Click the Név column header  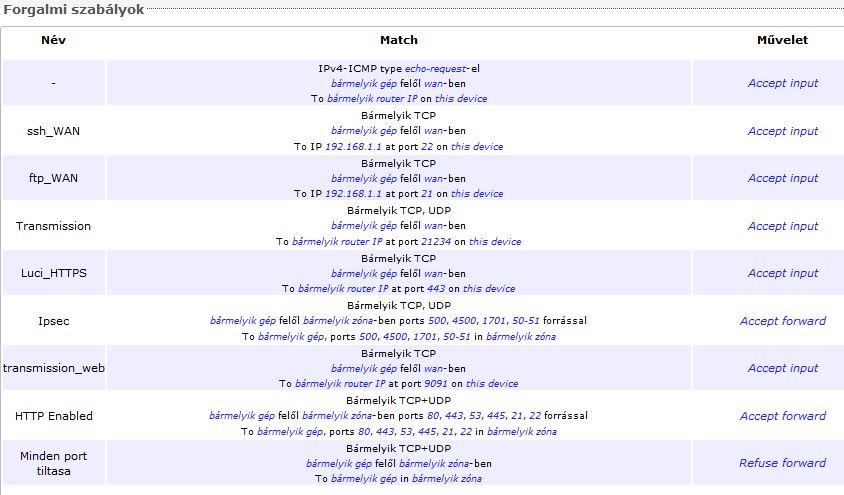[x=53, y=40]
